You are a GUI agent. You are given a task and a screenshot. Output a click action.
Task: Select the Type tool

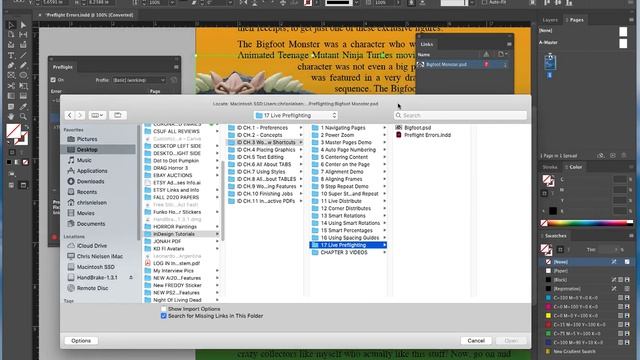11,55
